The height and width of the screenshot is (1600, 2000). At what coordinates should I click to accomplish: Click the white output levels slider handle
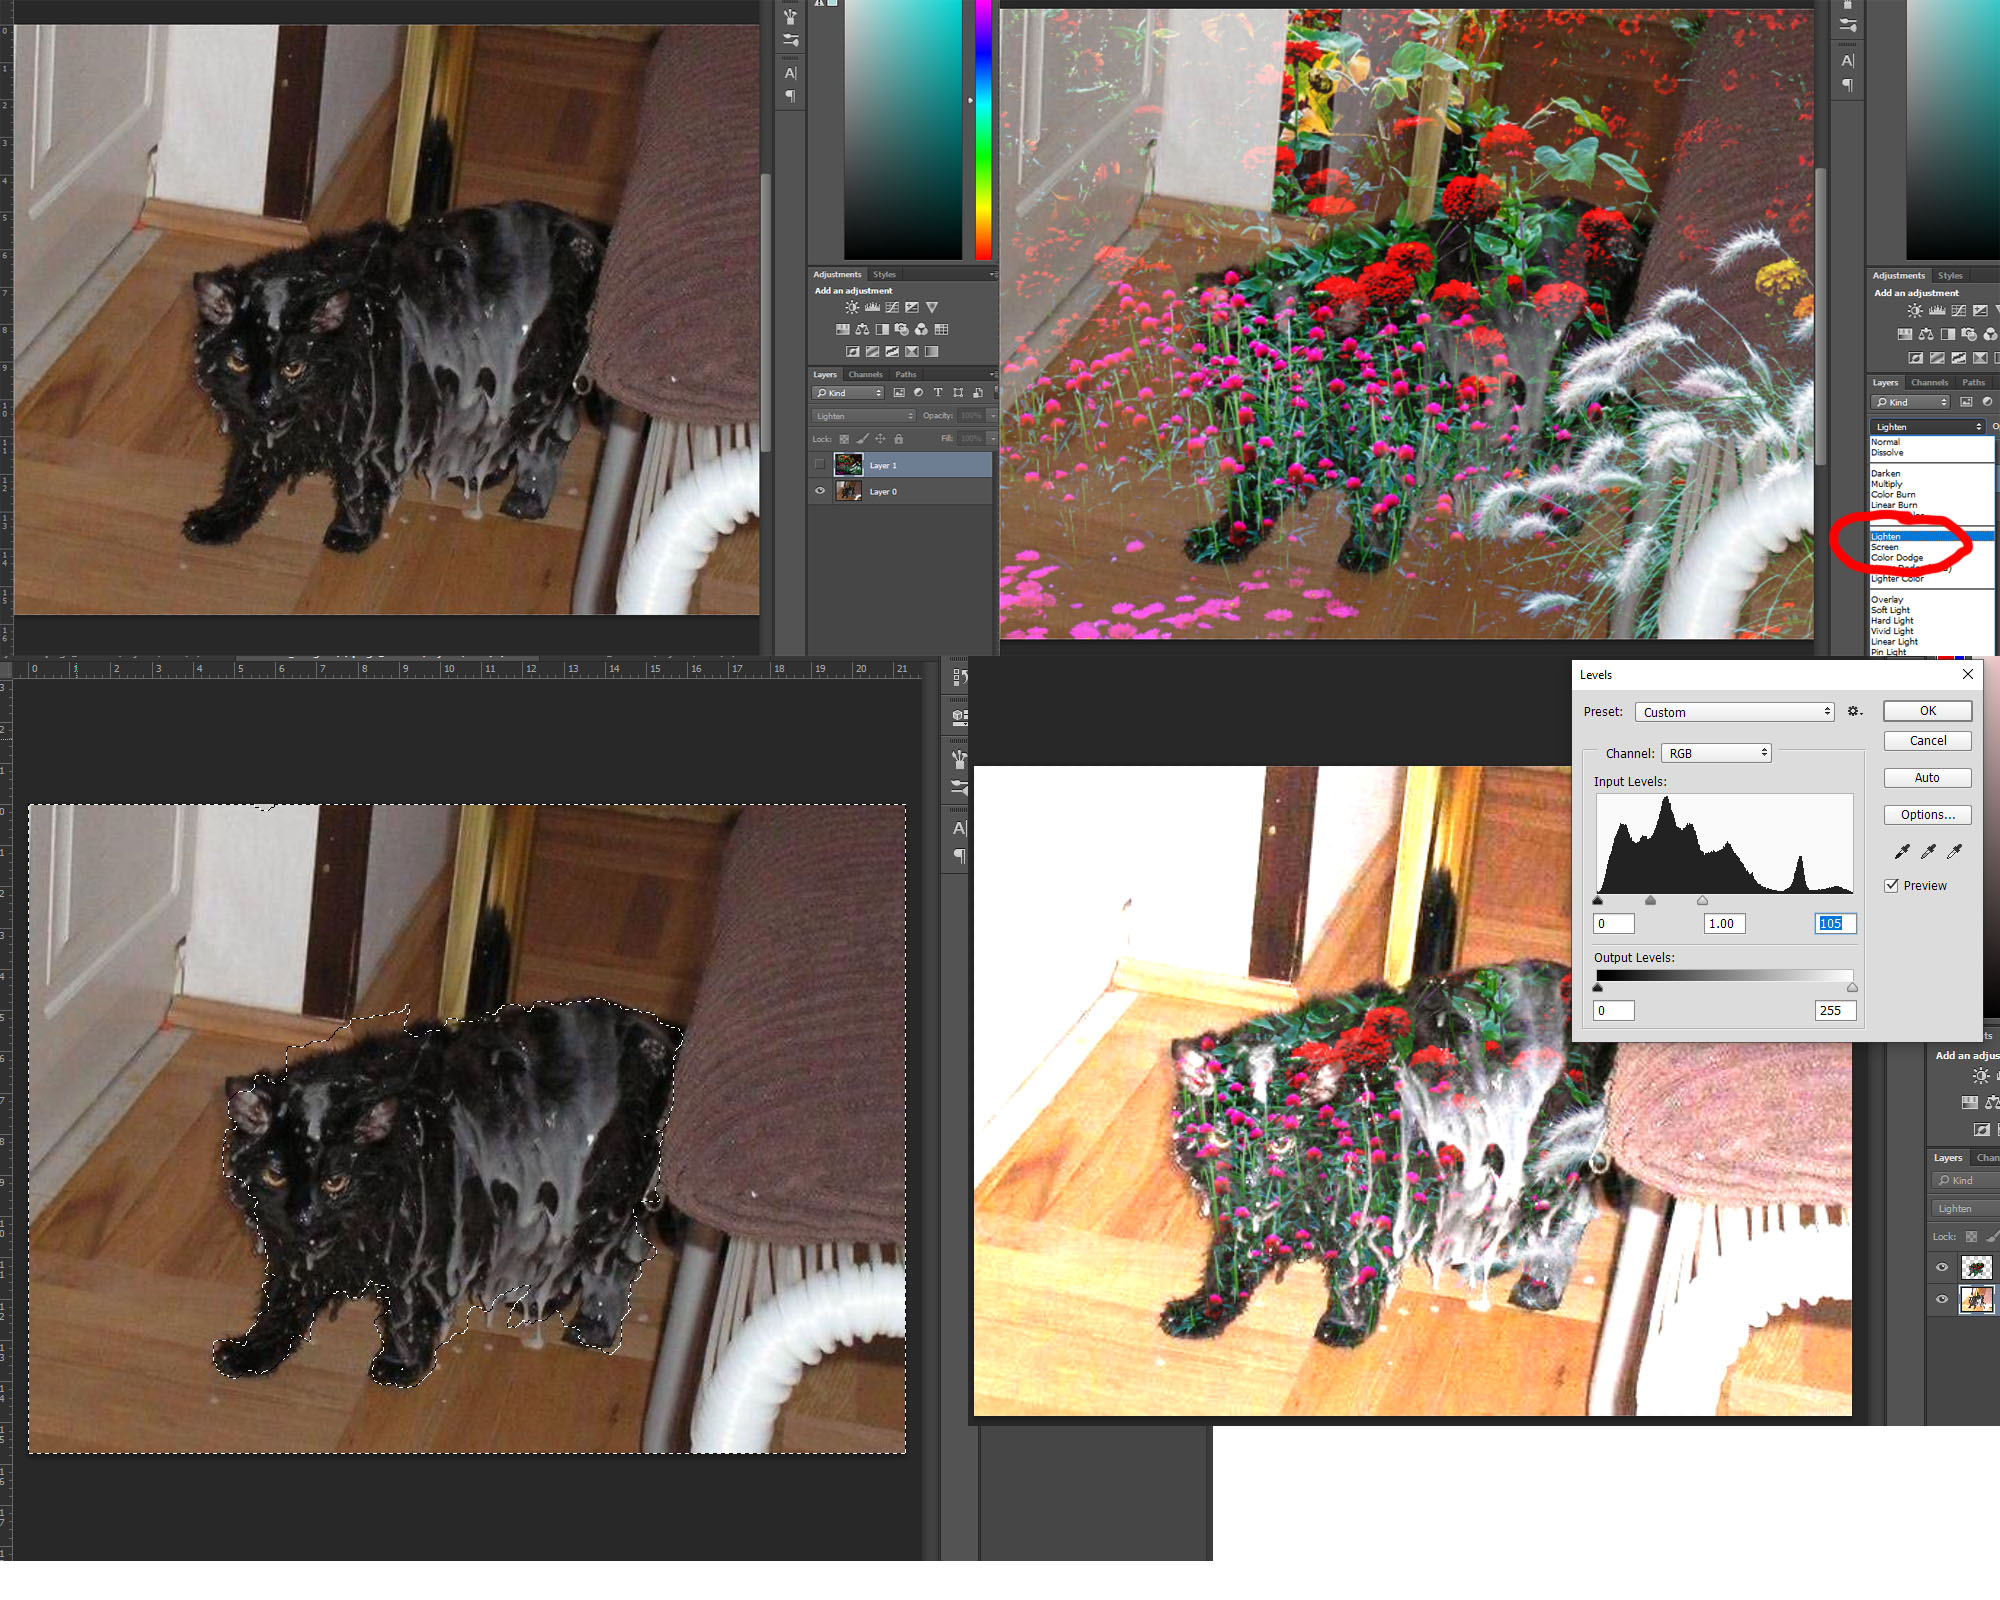tap(1852, 988)
